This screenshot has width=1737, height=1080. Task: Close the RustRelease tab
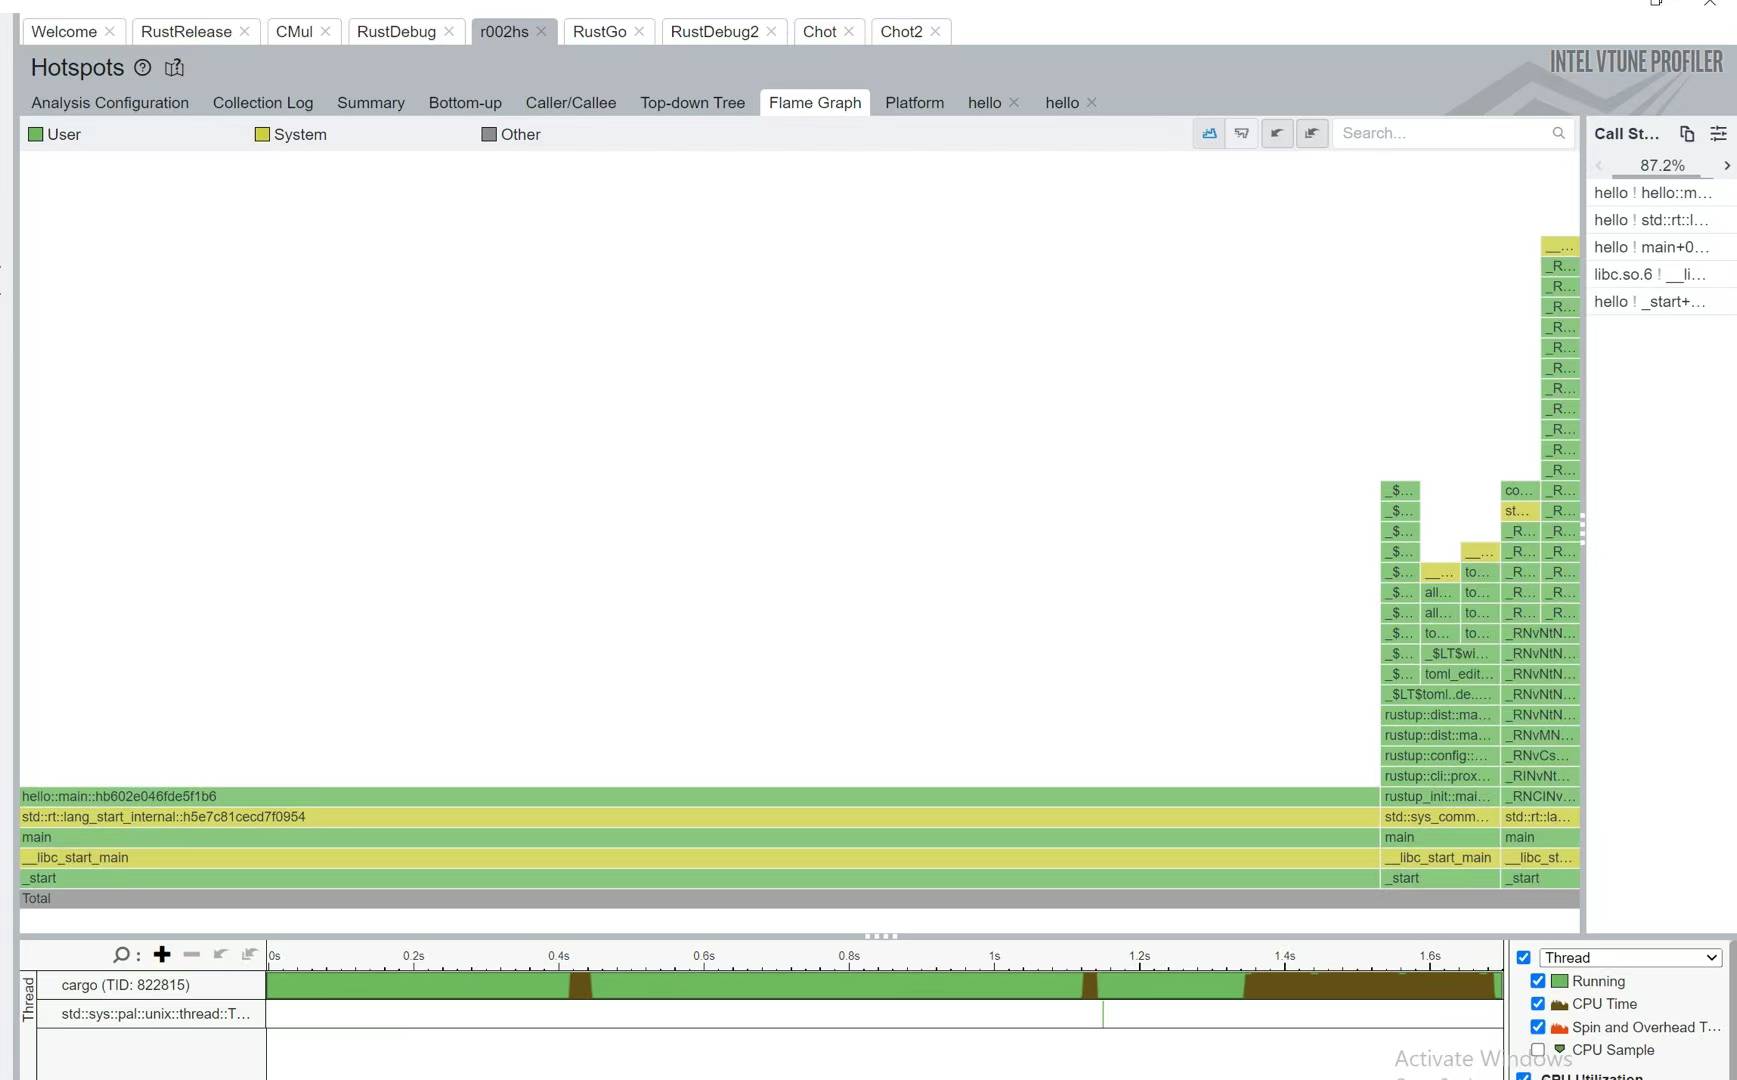coord(245,32)
